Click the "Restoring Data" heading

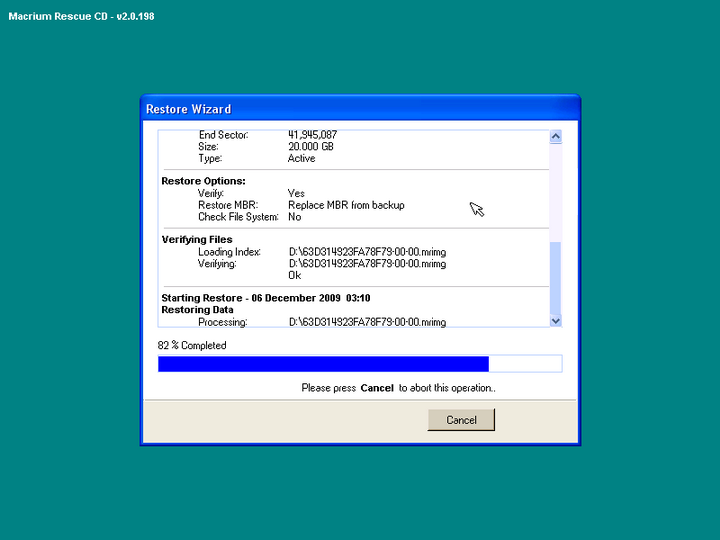(x=197, y=310)
